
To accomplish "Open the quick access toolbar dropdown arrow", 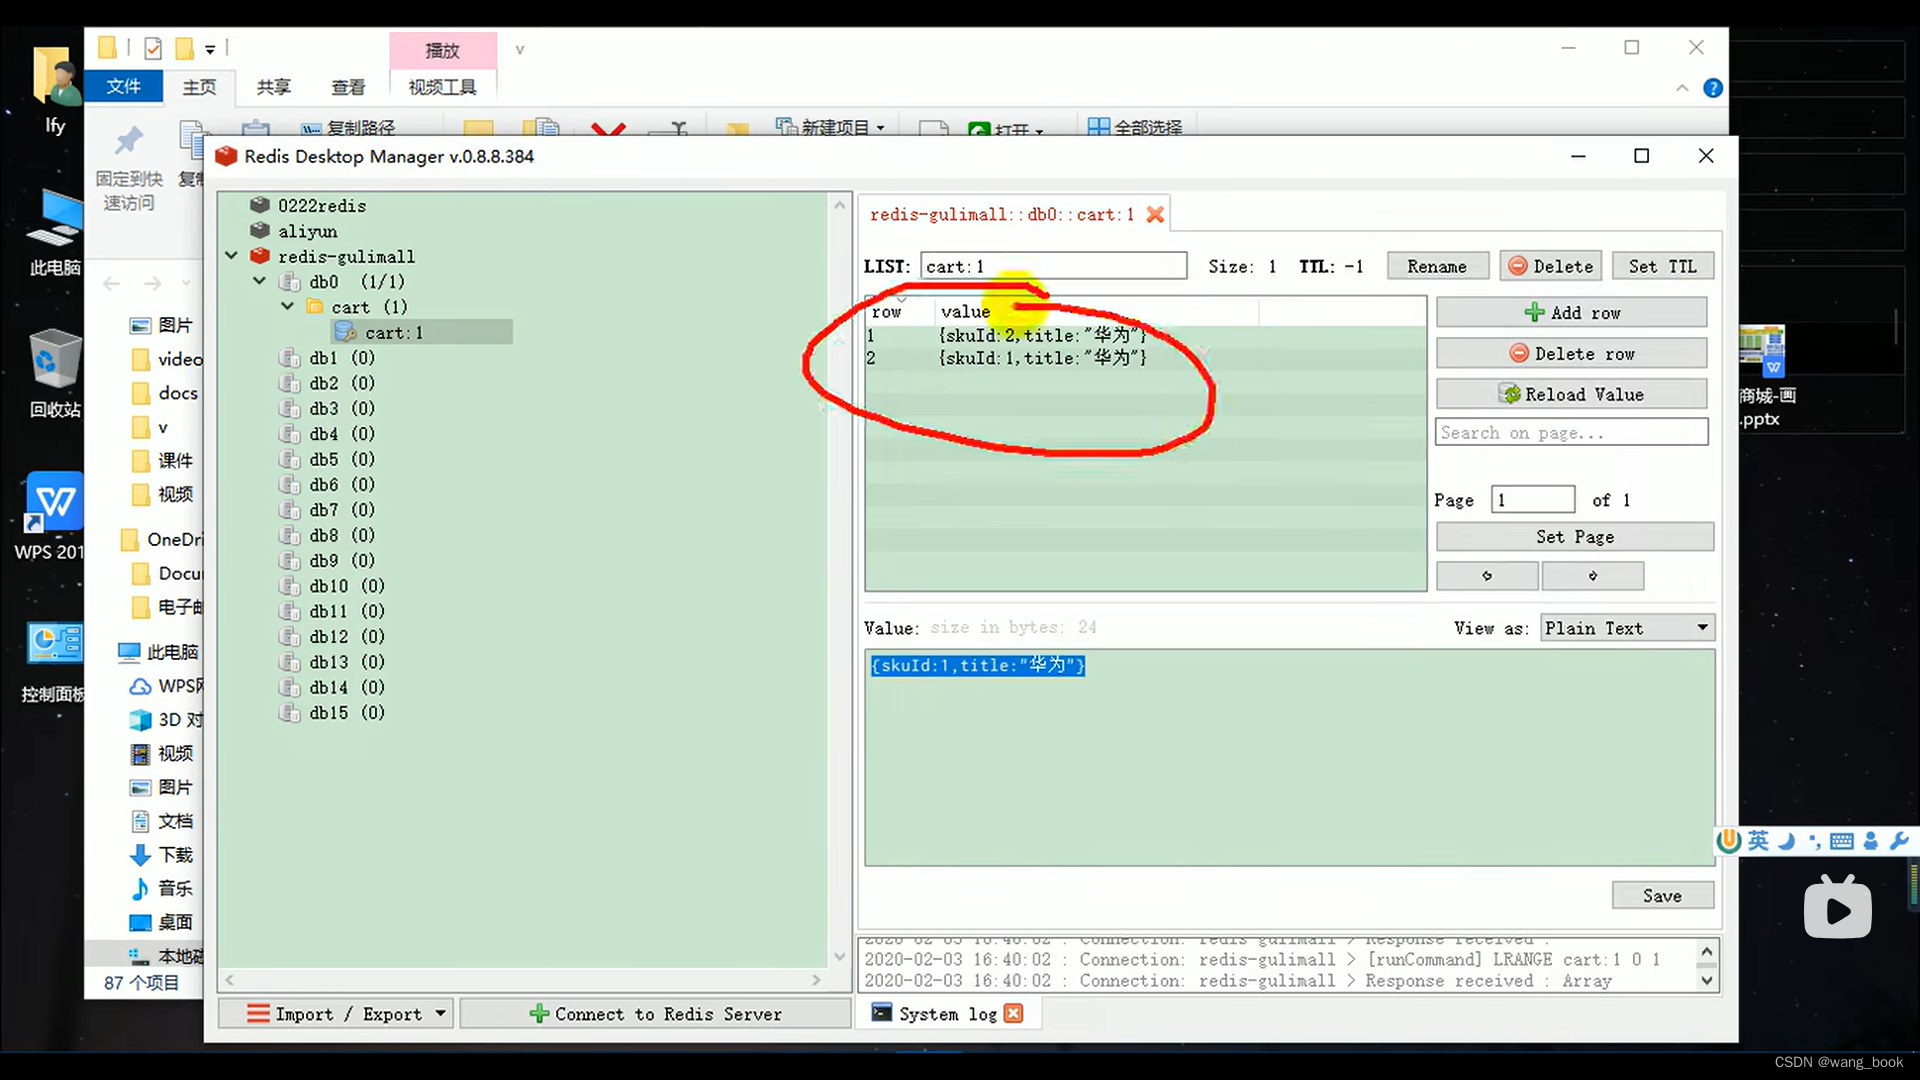I will click(x=210, y=49).
